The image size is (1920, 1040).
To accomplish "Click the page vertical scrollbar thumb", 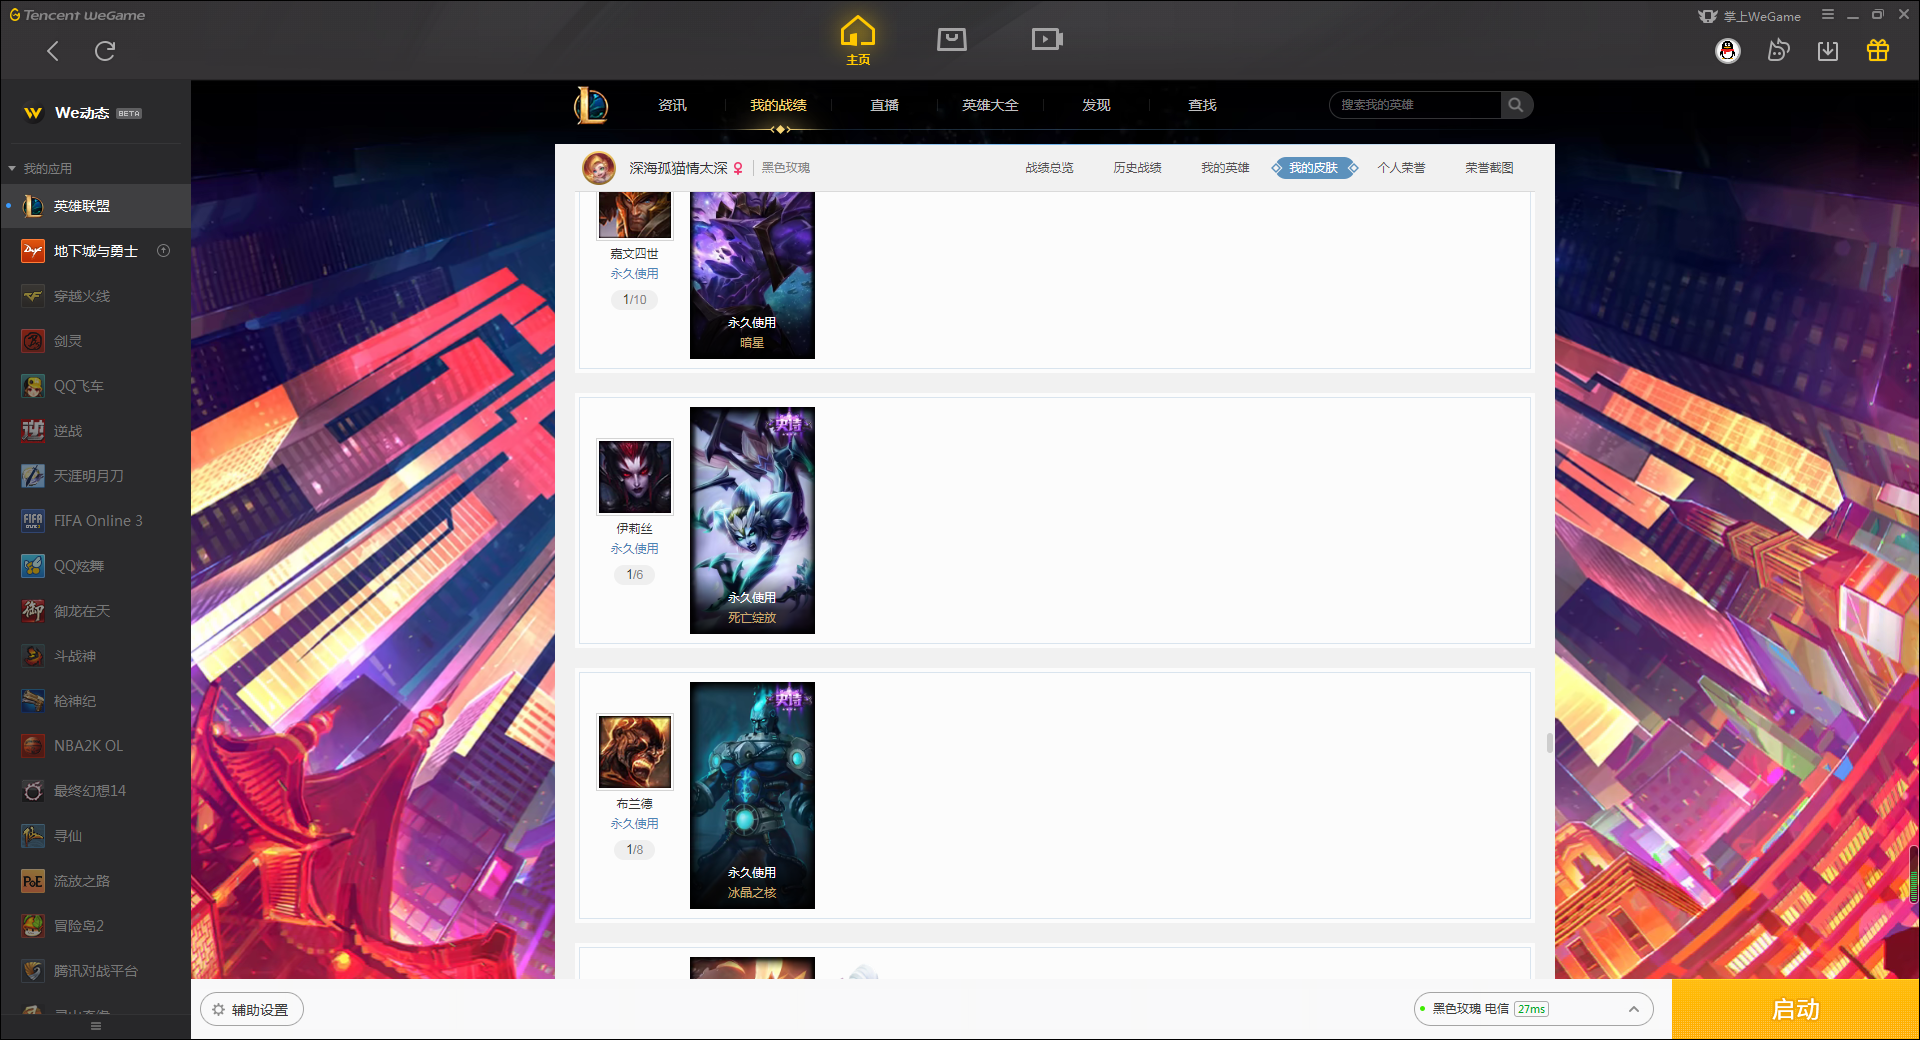I will (x=1550, y=743).
